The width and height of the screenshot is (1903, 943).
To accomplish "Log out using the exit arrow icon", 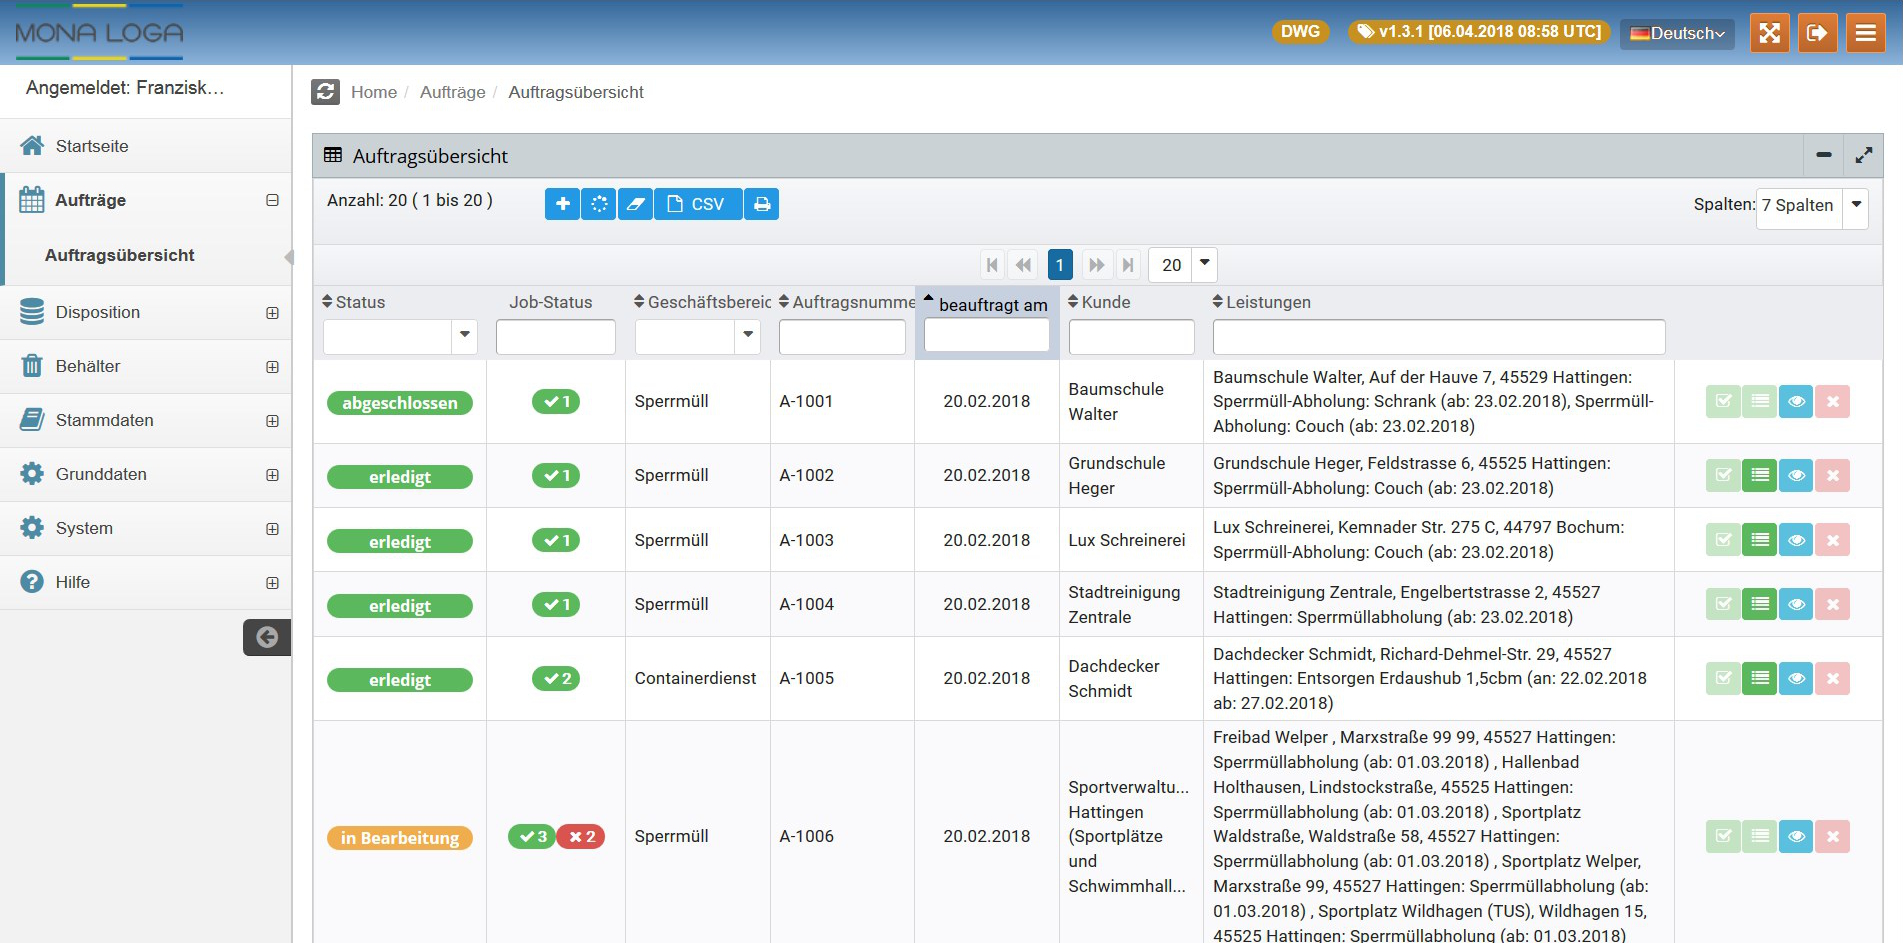I will [1817, 33].
